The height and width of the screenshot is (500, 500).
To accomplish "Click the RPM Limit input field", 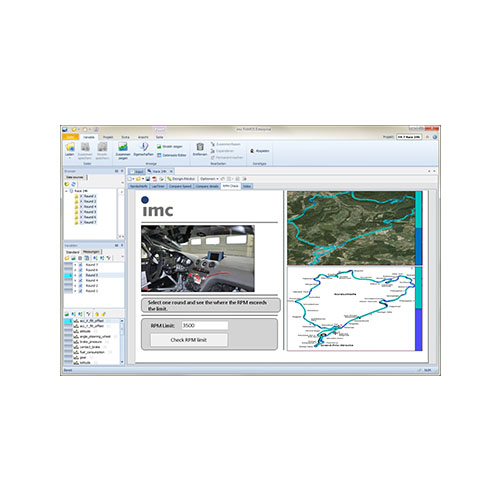I will (x=205, y=325).
